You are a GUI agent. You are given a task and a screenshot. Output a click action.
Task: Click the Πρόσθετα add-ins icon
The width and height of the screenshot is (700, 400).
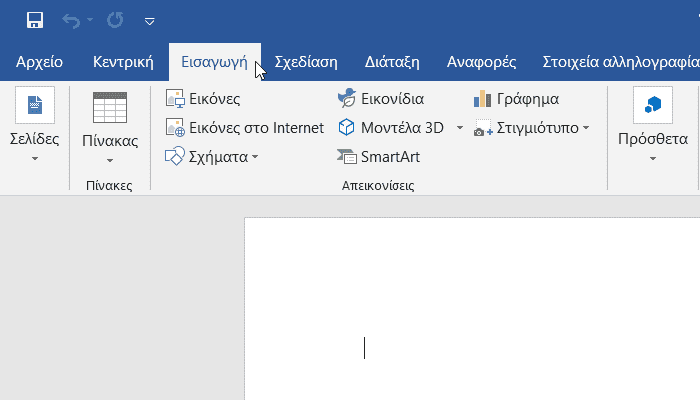point(653,105)
